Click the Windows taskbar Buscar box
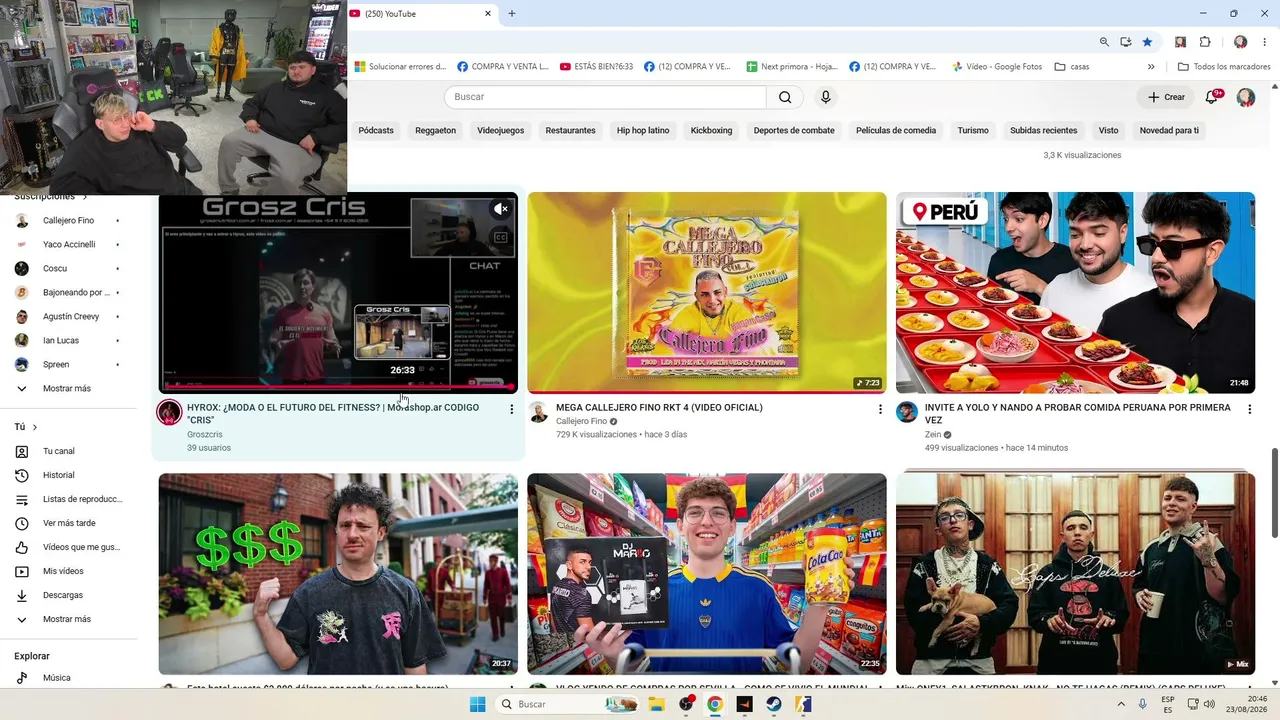The image size is (1280, 720). point(569,704)
